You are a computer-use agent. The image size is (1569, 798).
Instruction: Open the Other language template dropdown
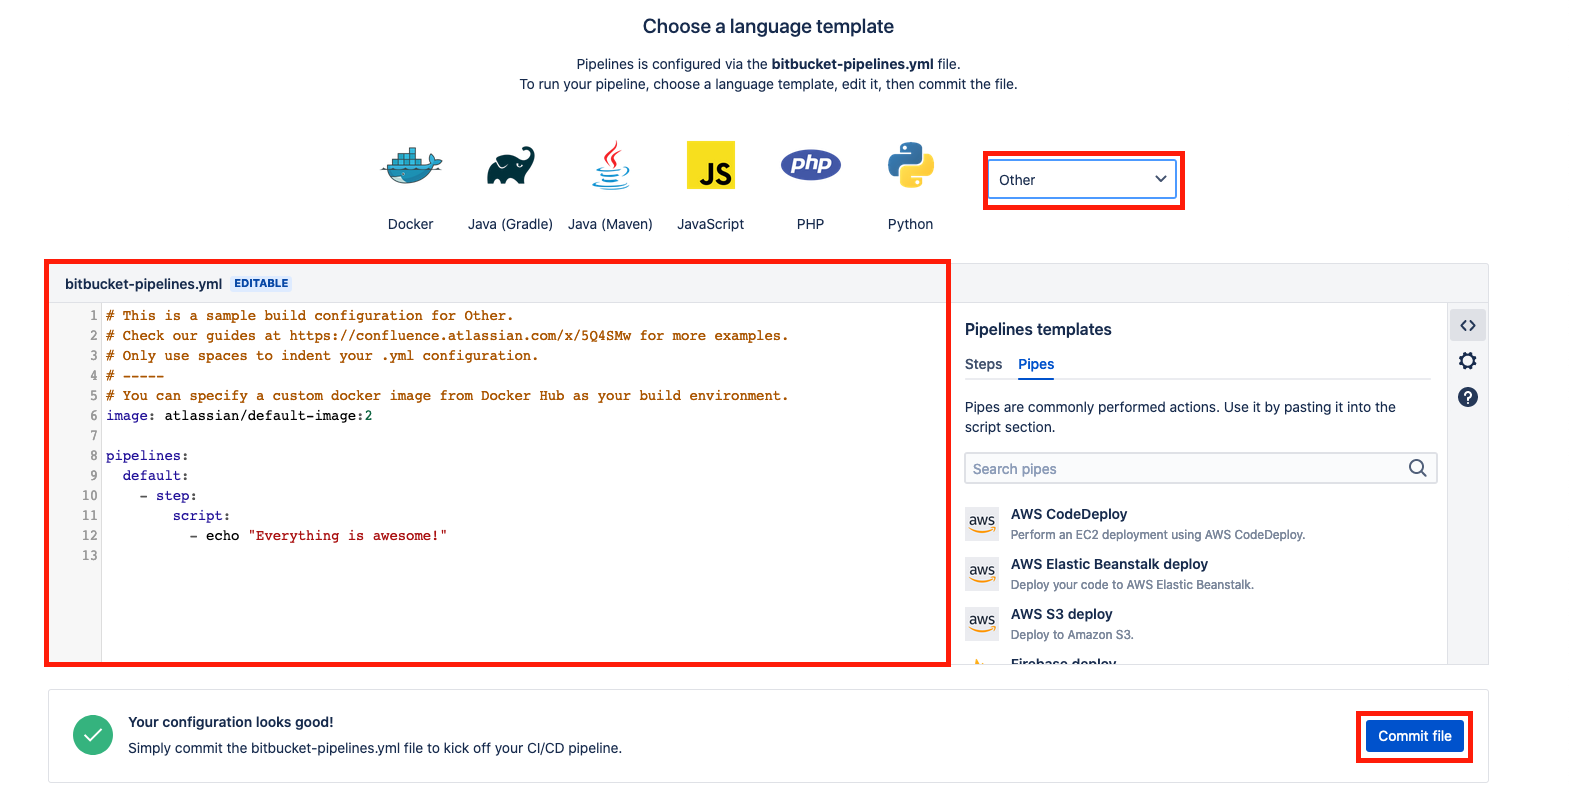coord(1083,180)
